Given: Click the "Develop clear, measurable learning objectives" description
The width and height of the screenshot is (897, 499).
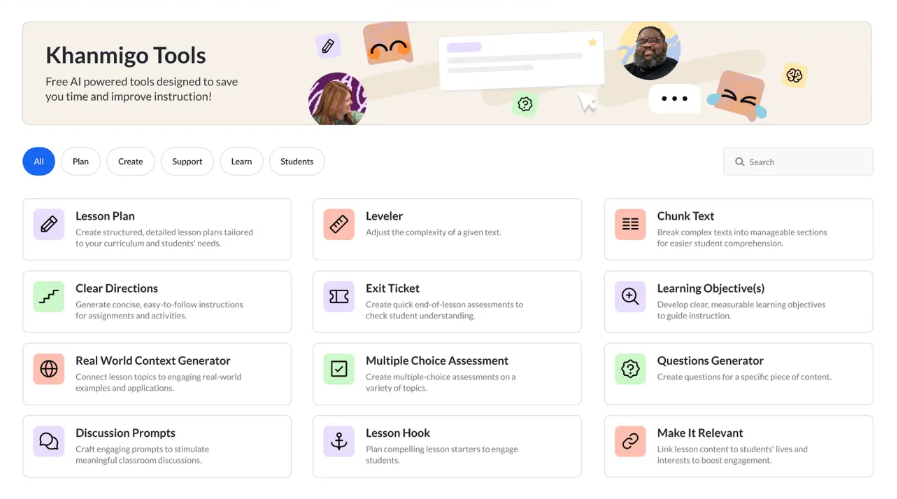Looking at the screenshot, I should [x=741, y=310].
